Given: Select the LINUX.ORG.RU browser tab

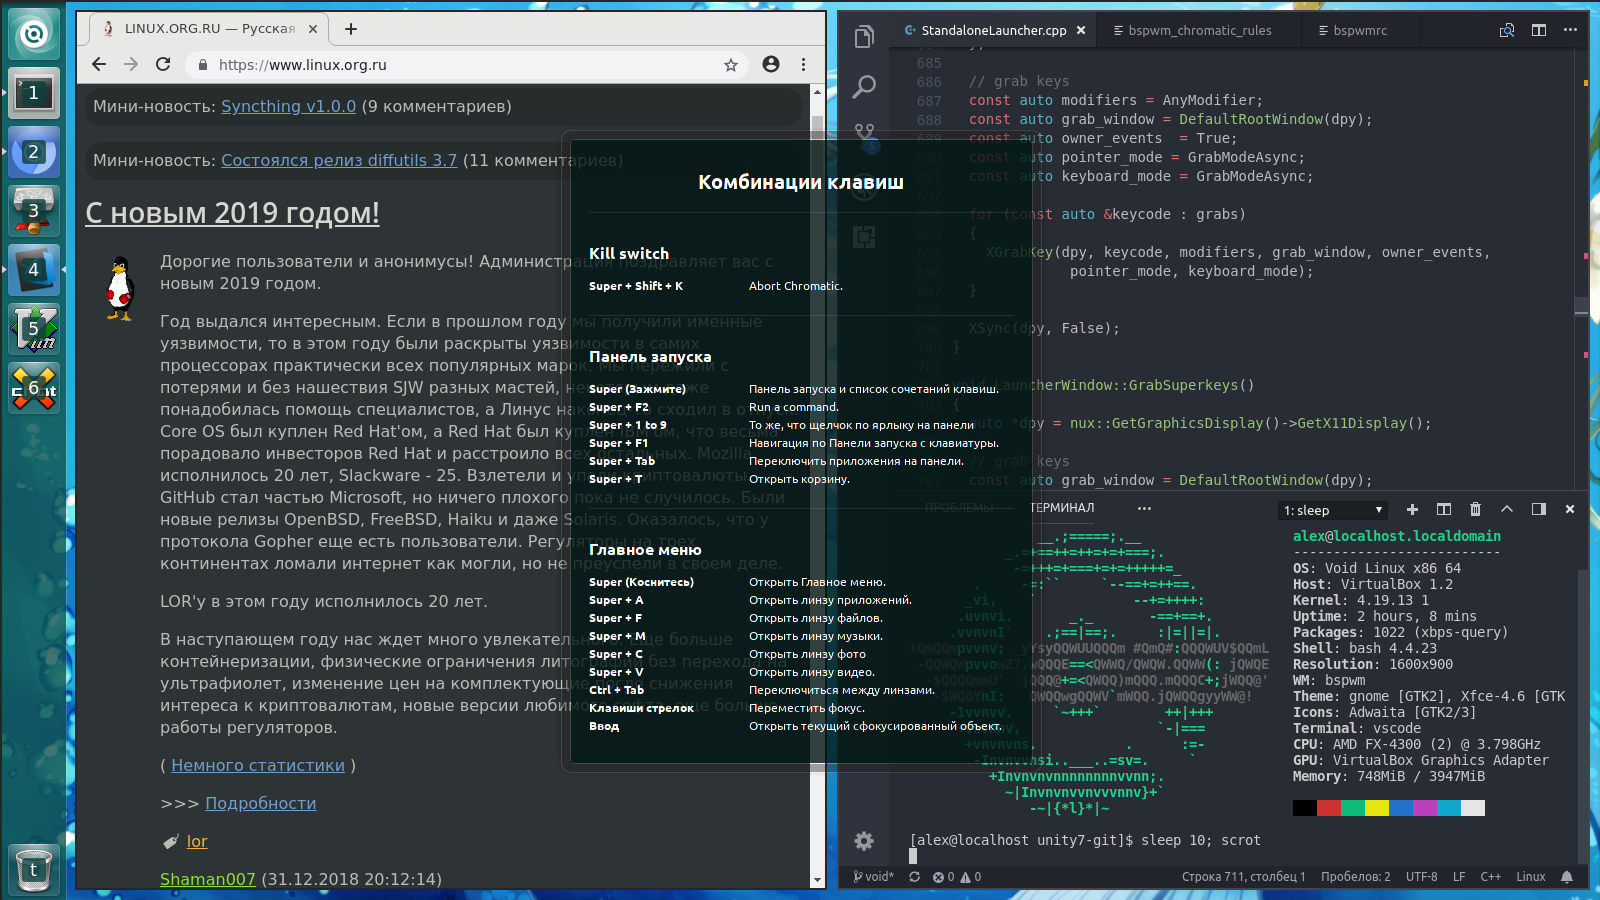Looking at the screenshot, I should pyautogui.click(x=210, y=29).
